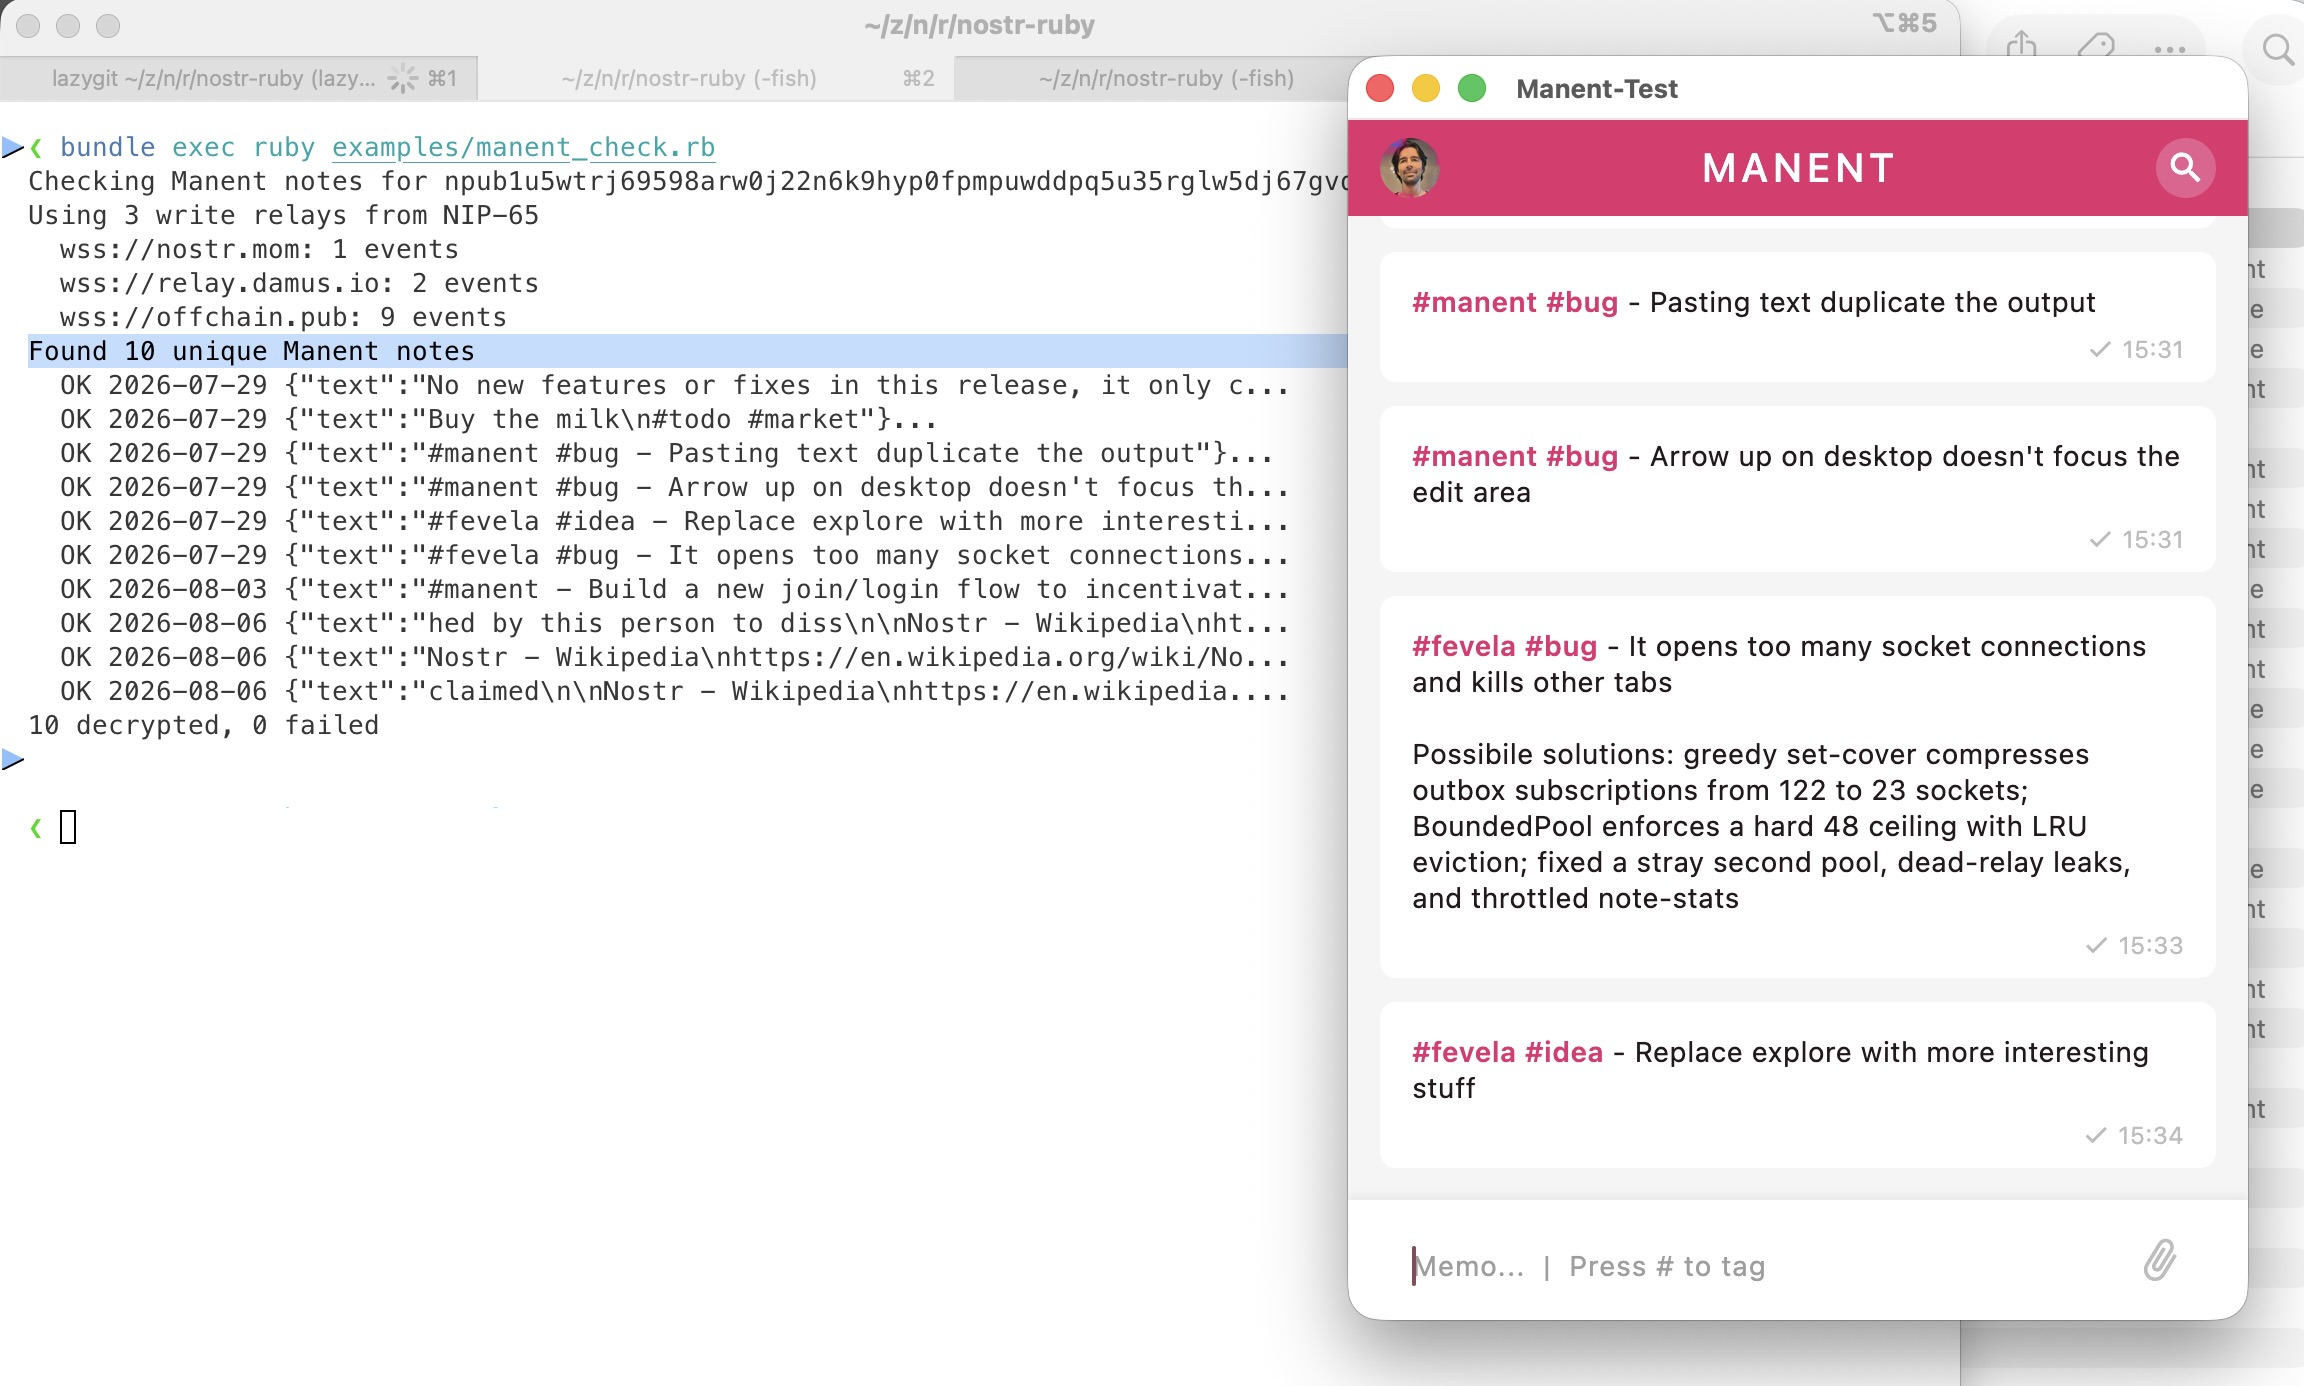Click #bug in the socket connections note

1561,646
